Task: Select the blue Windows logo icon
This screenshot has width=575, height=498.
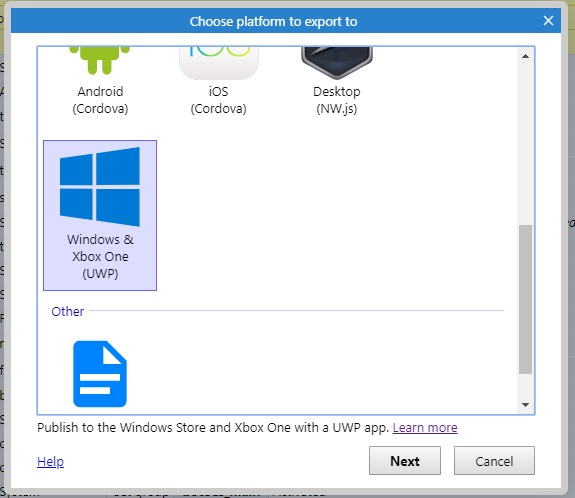Action: (100, 187)
